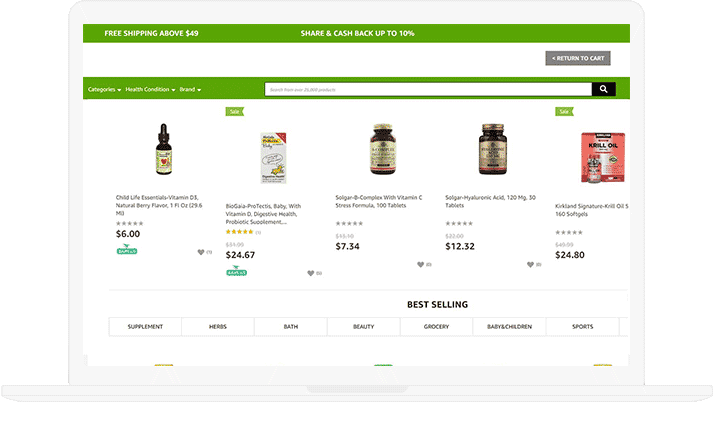Open Solgar Hyaluronic Acid product title link
715x430 pixels.
[490, 202]
